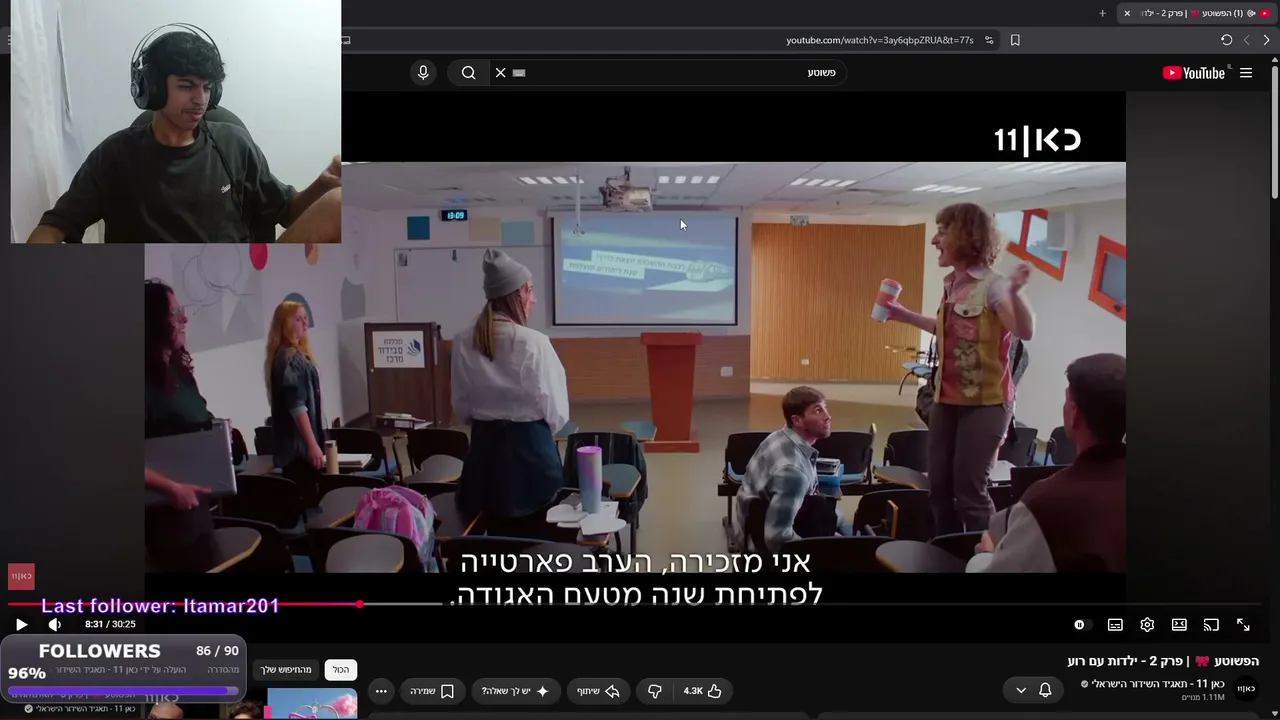Turn on subtitles with the captions icon
Image resolution: width=1280 pixels, height=720 pixels.
[1115, 625]
